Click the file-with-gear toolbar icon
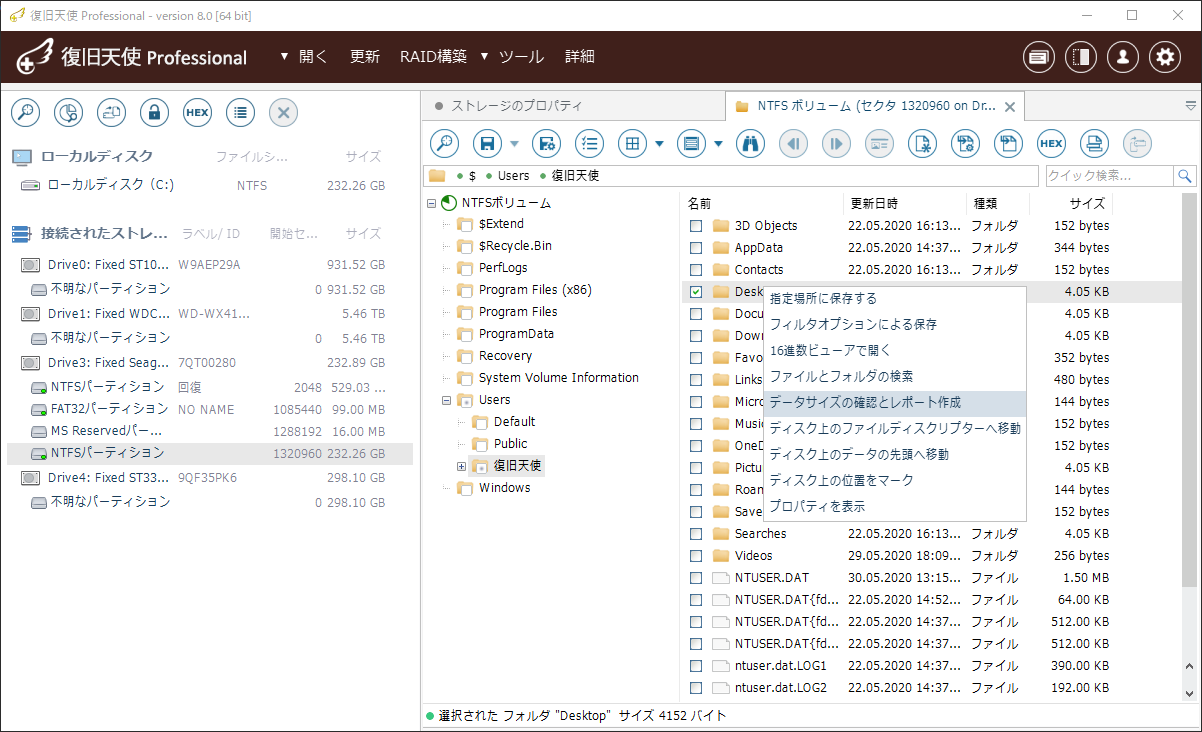1202x732 pixels. tap(965, 144)
